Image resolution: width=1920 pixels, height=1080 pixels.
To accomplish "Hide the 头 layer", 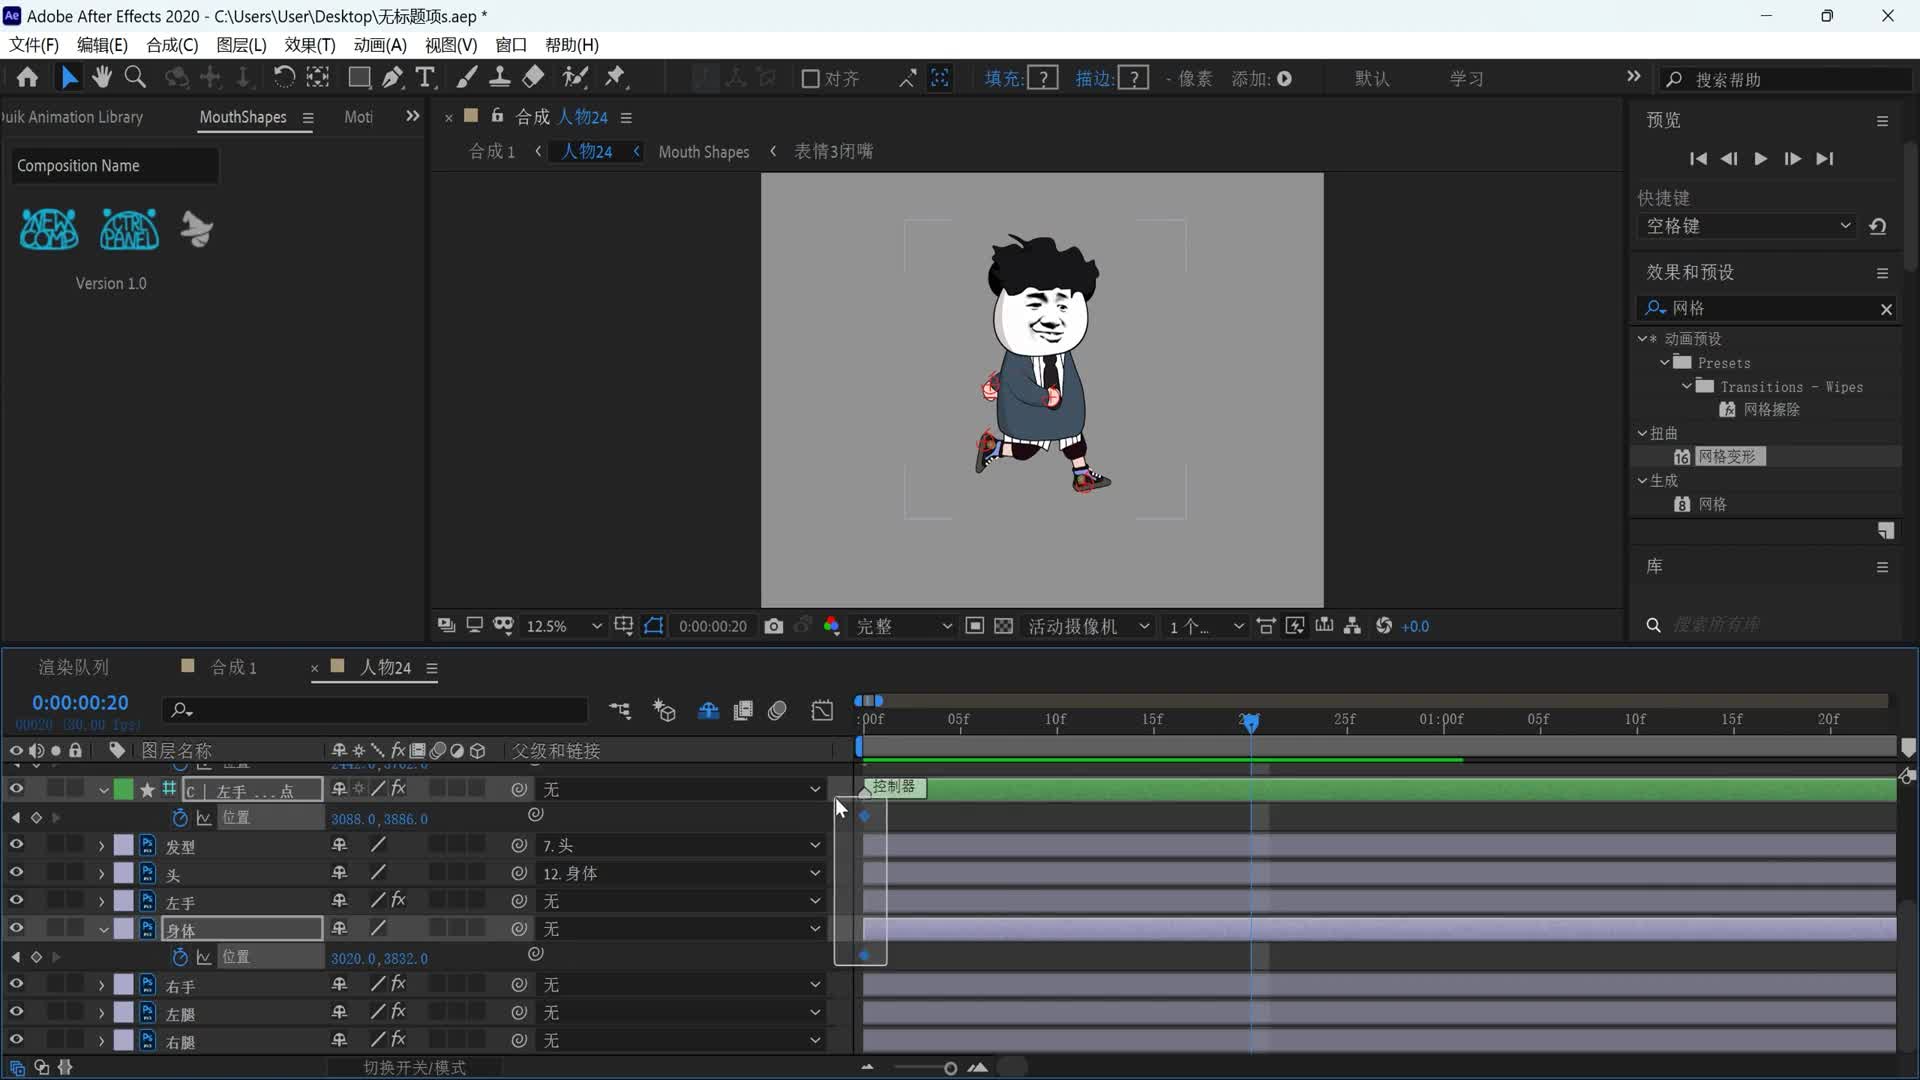I will [x=16, y=873].
